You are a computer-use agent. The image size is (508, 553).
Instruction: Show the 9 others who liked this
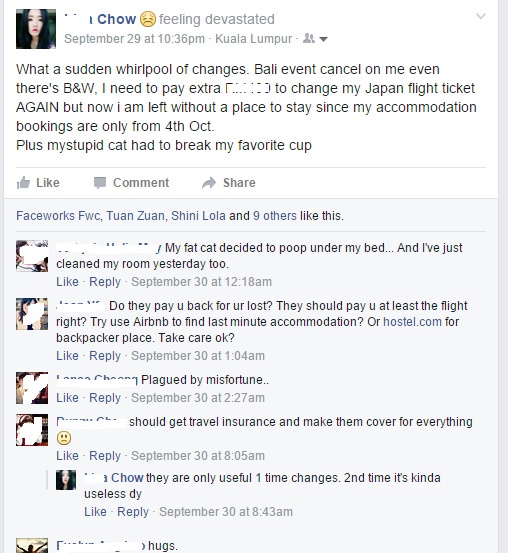[275, 215]
